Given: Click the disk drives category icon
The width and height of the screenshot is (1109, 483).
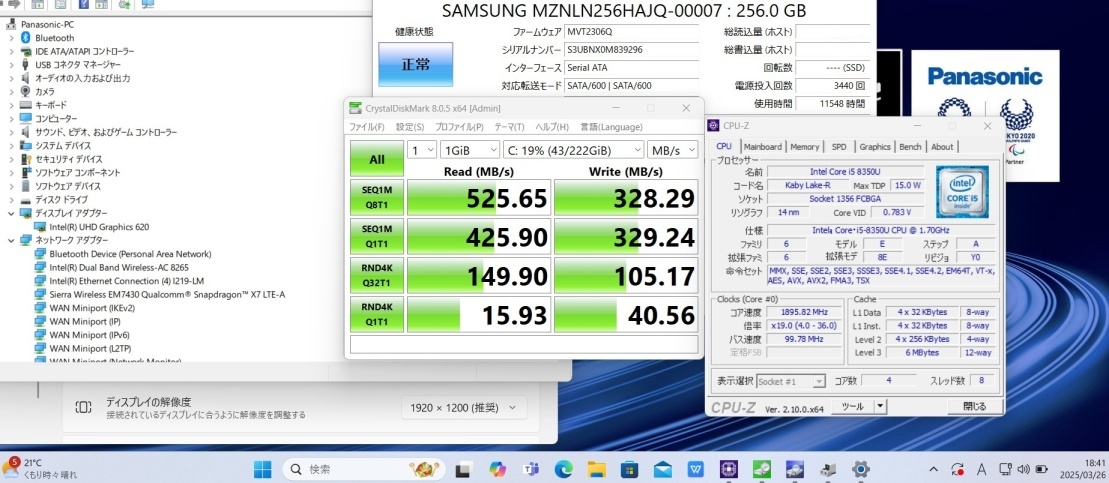Looking at the screenshot, I should [x=26, y=199].
